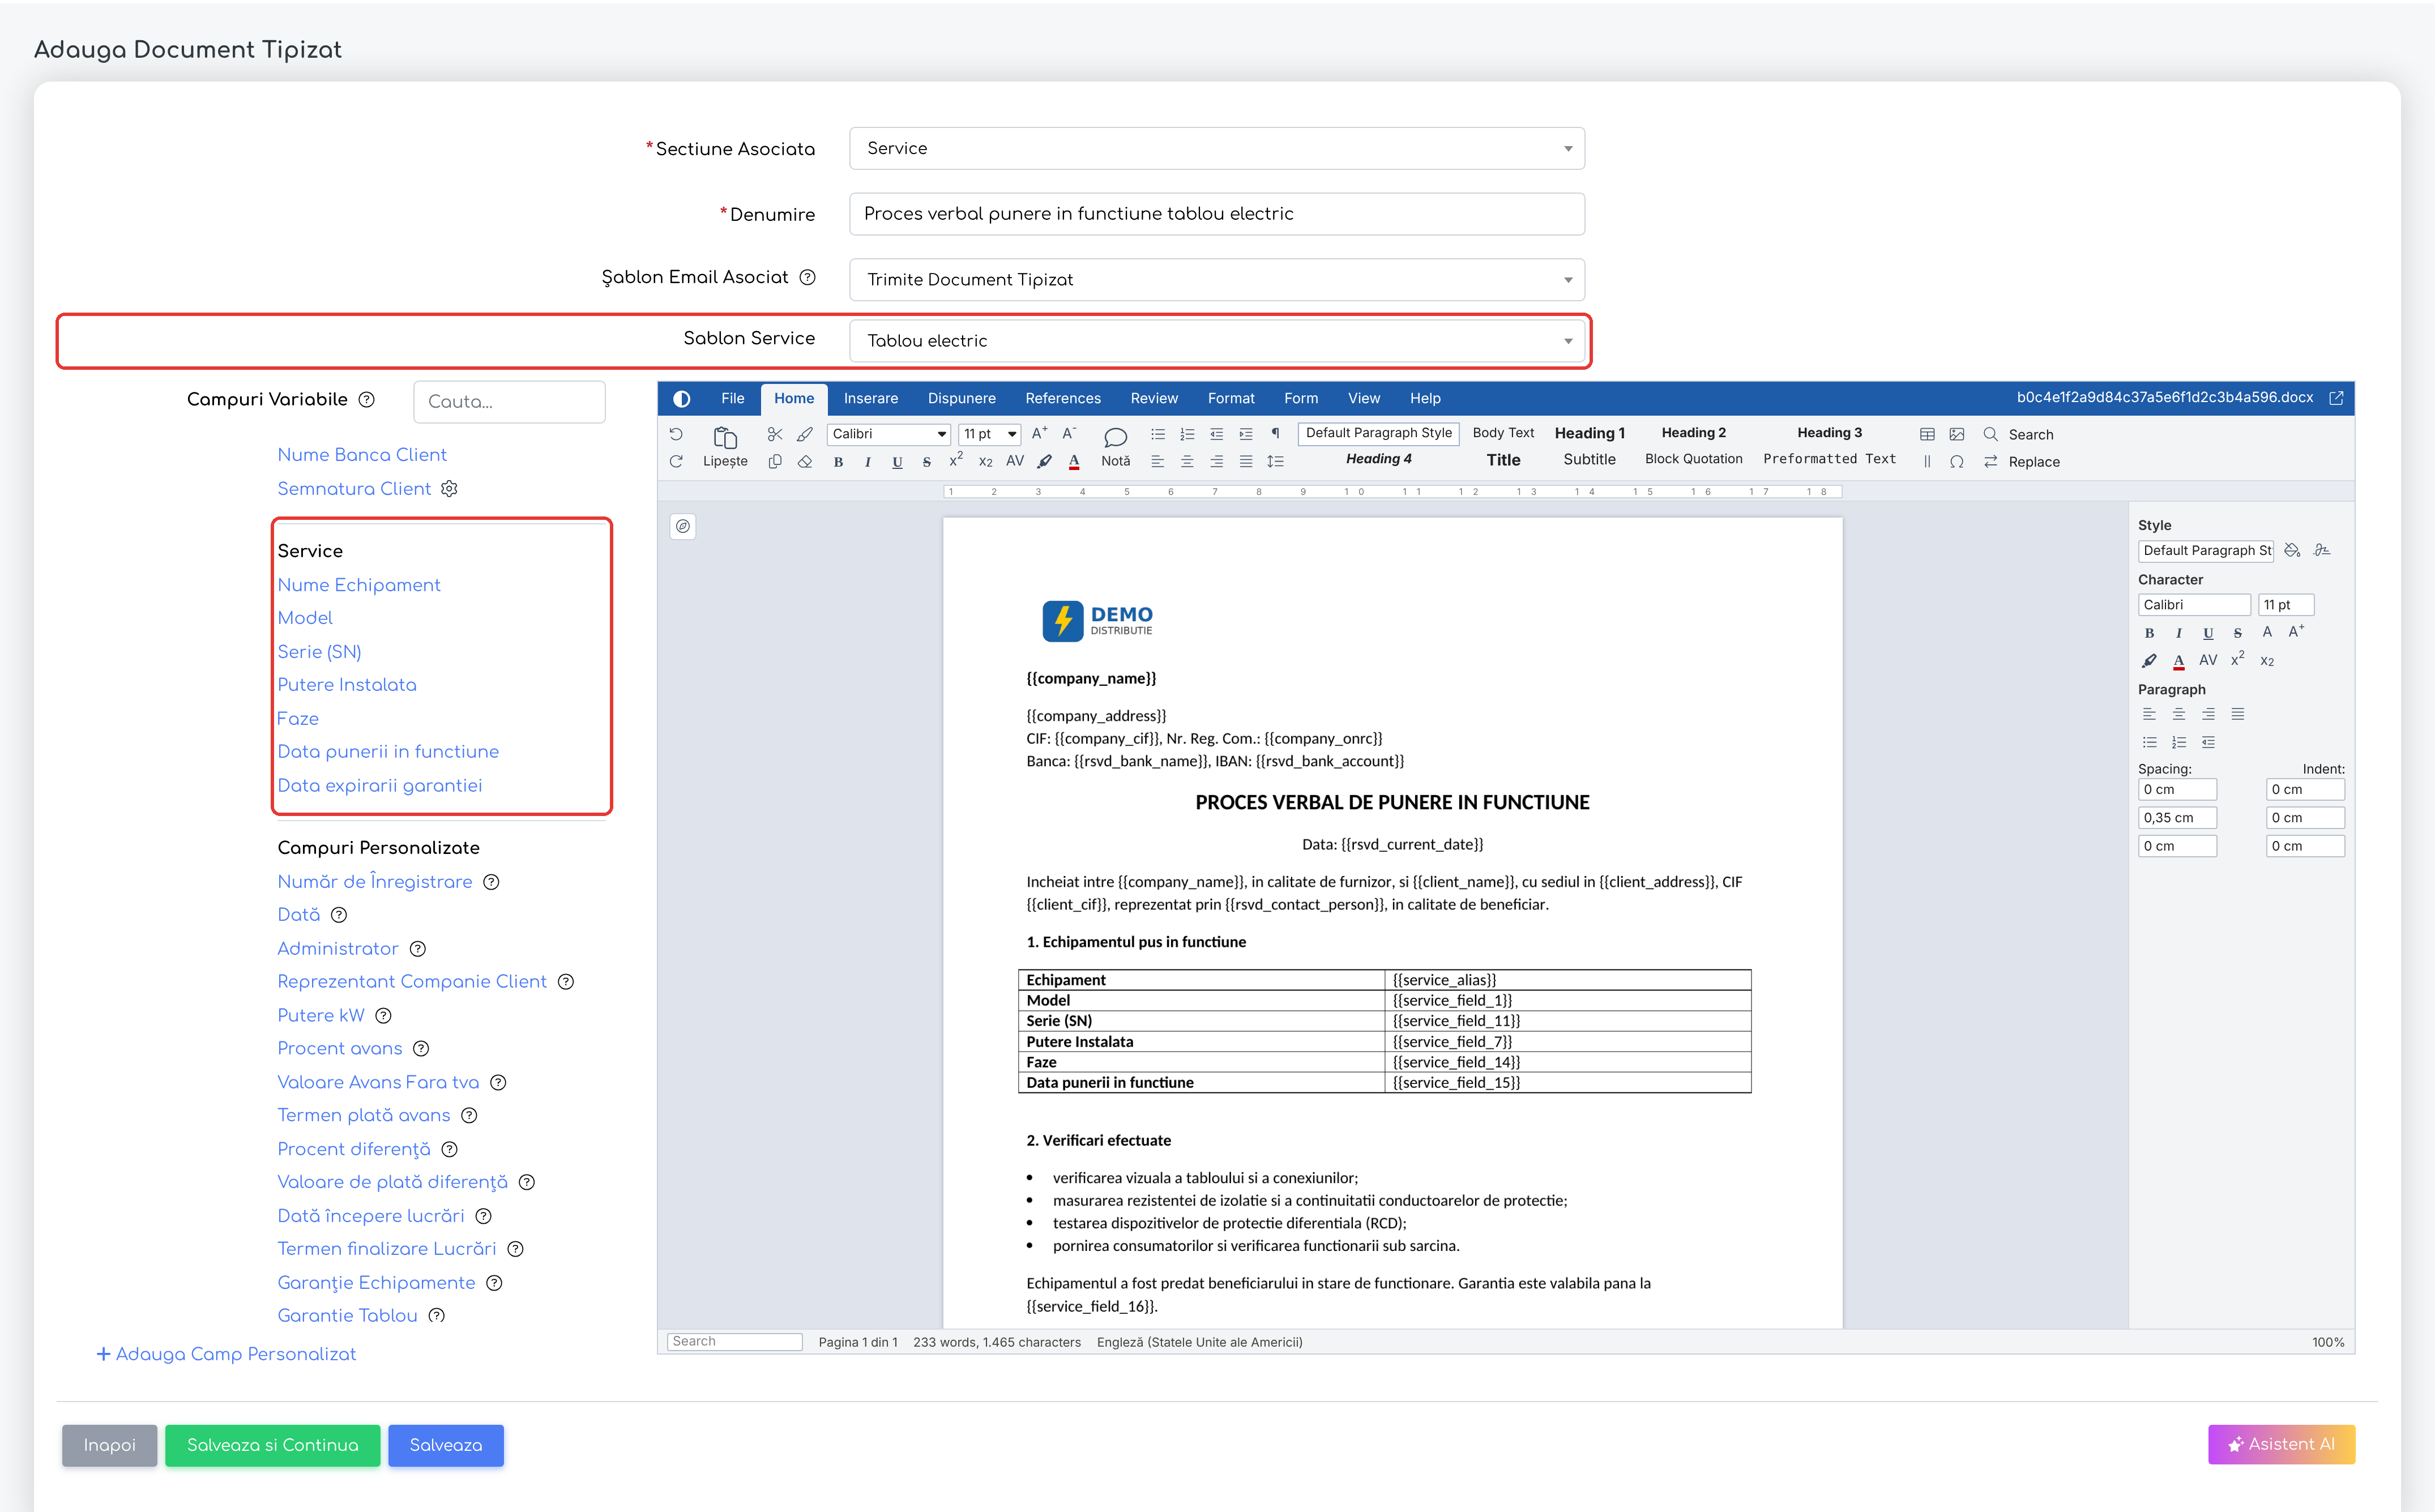The image size is (2435, 1512).
Task: Click the Salveaza si Continua button
Action: [272, 1445]
